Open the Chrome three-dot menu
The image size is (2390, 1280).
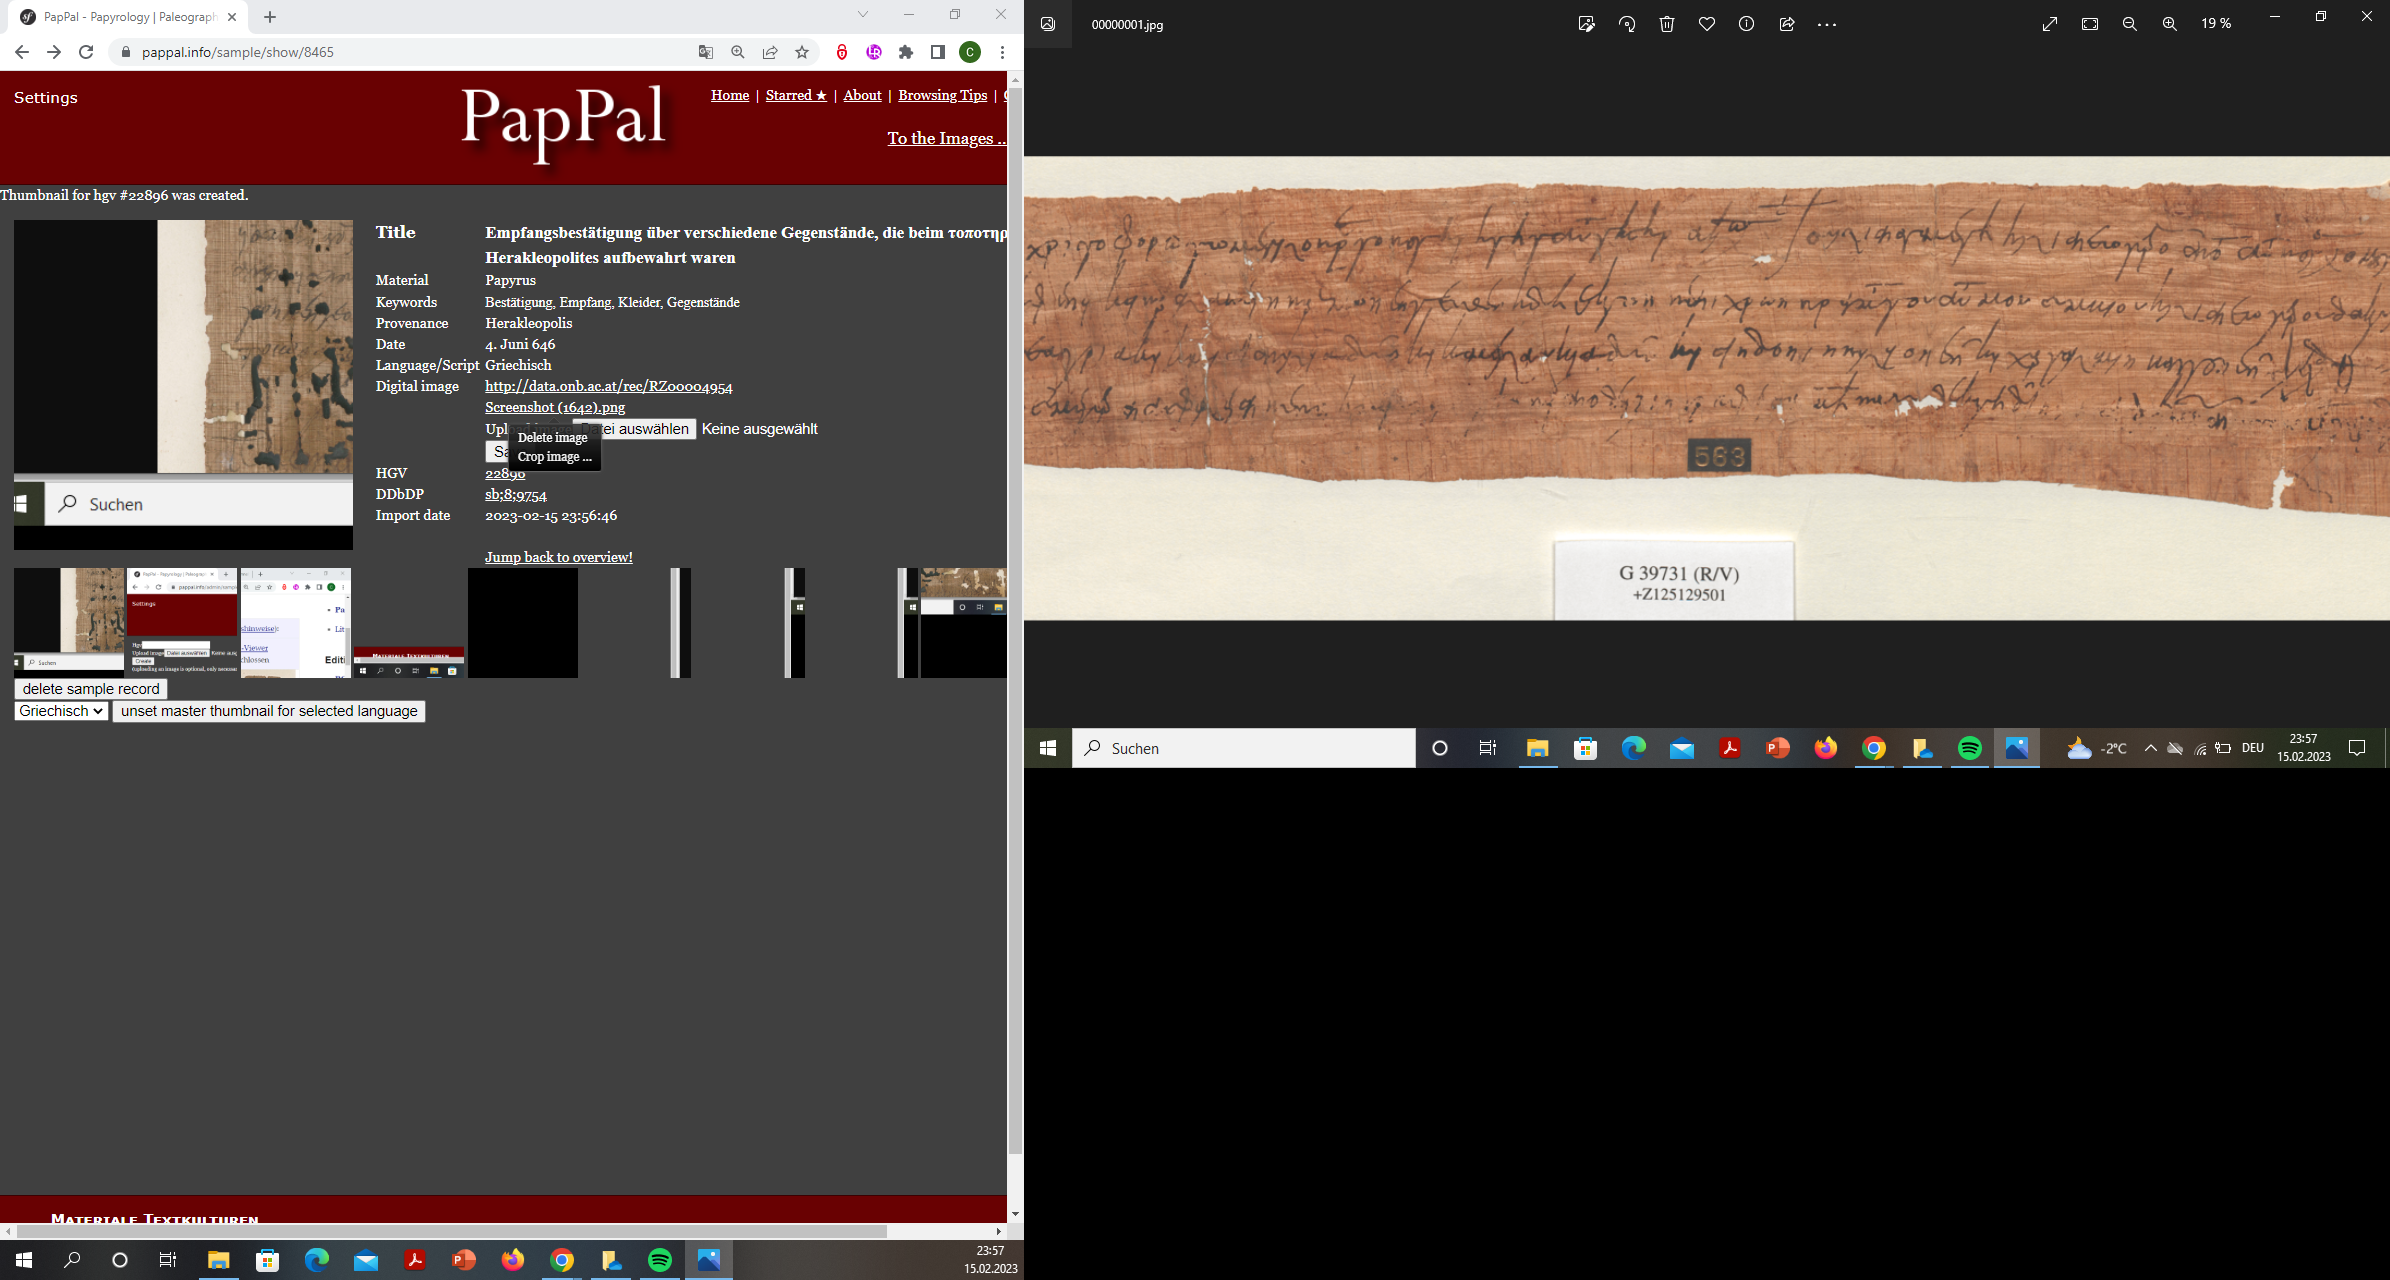1002,52
